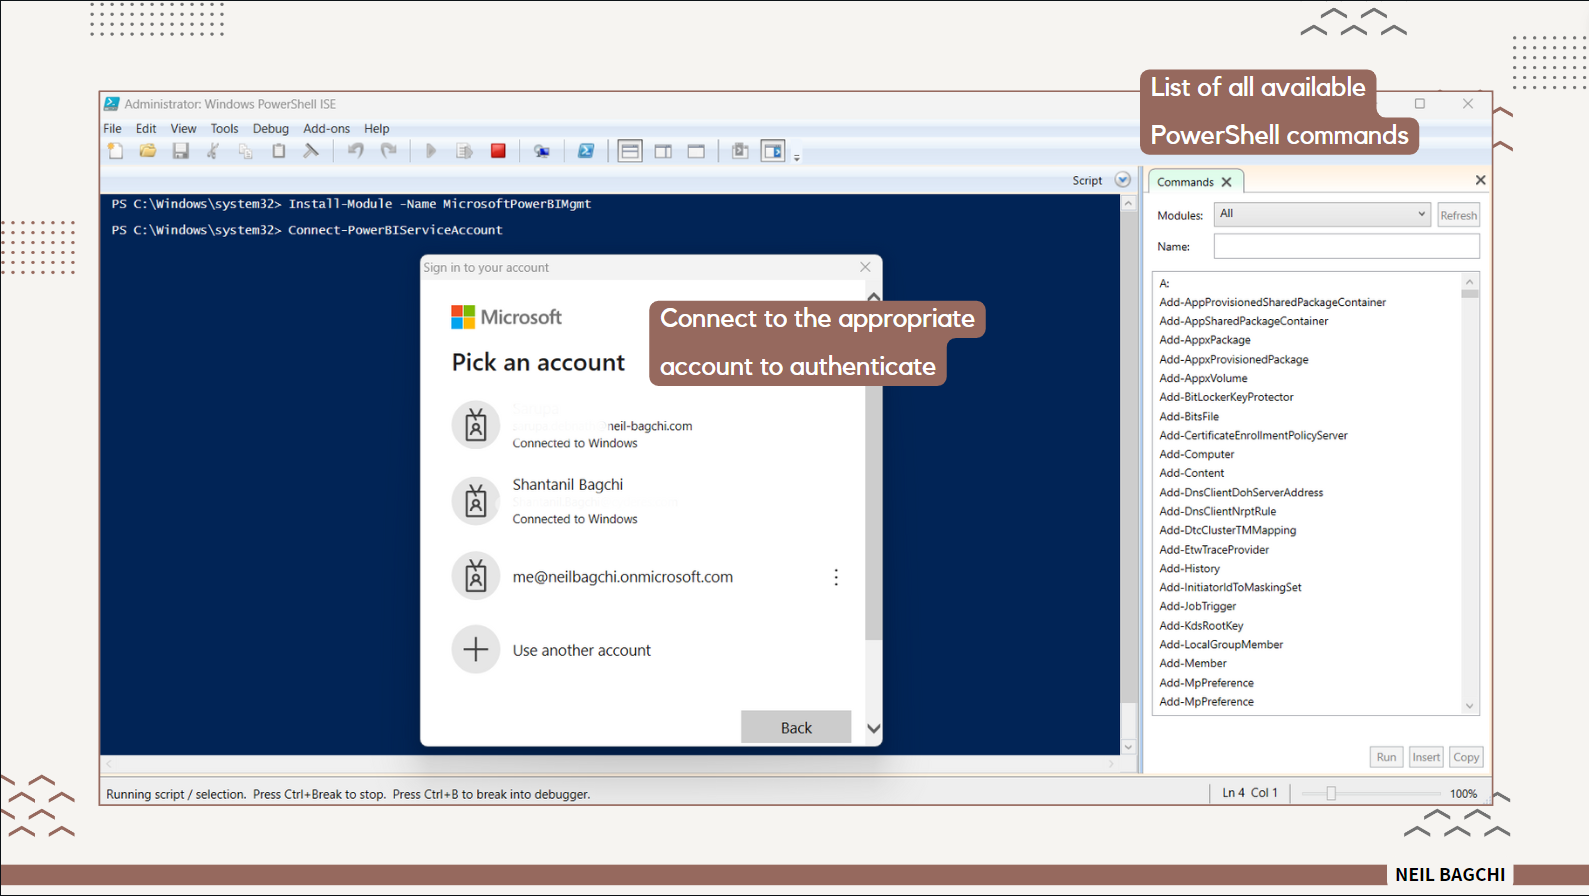The width and height of the screenshot is (1589, 896).
Task: Select Add-BitLockerKeyProtector in command list
Action: [1226, 397]
